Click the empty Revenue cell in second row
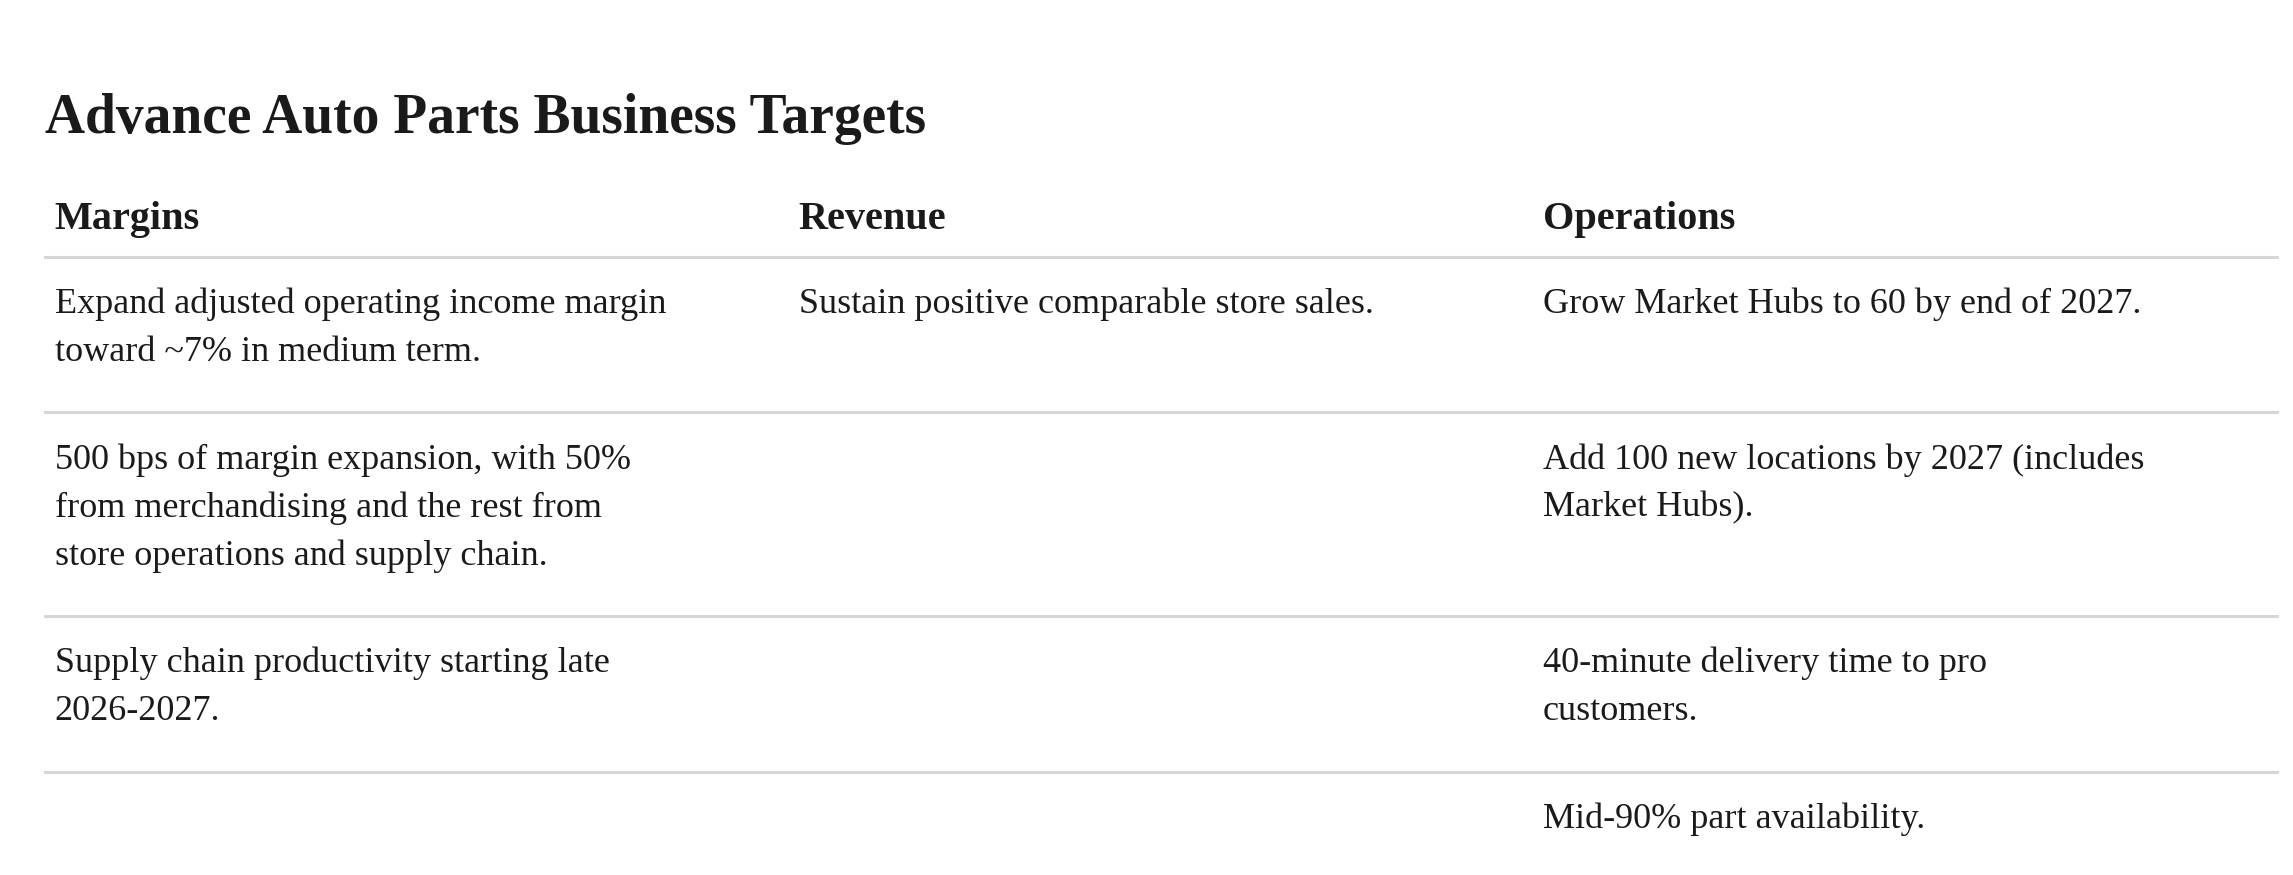2293x875 pixels. click(x=1160, y=515)
